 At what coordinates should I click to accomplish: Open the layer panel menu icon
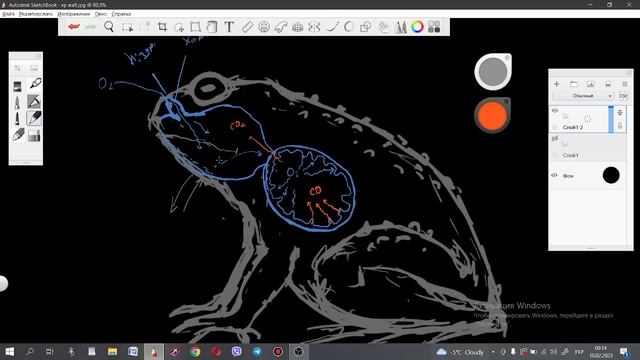coord(624,84)
